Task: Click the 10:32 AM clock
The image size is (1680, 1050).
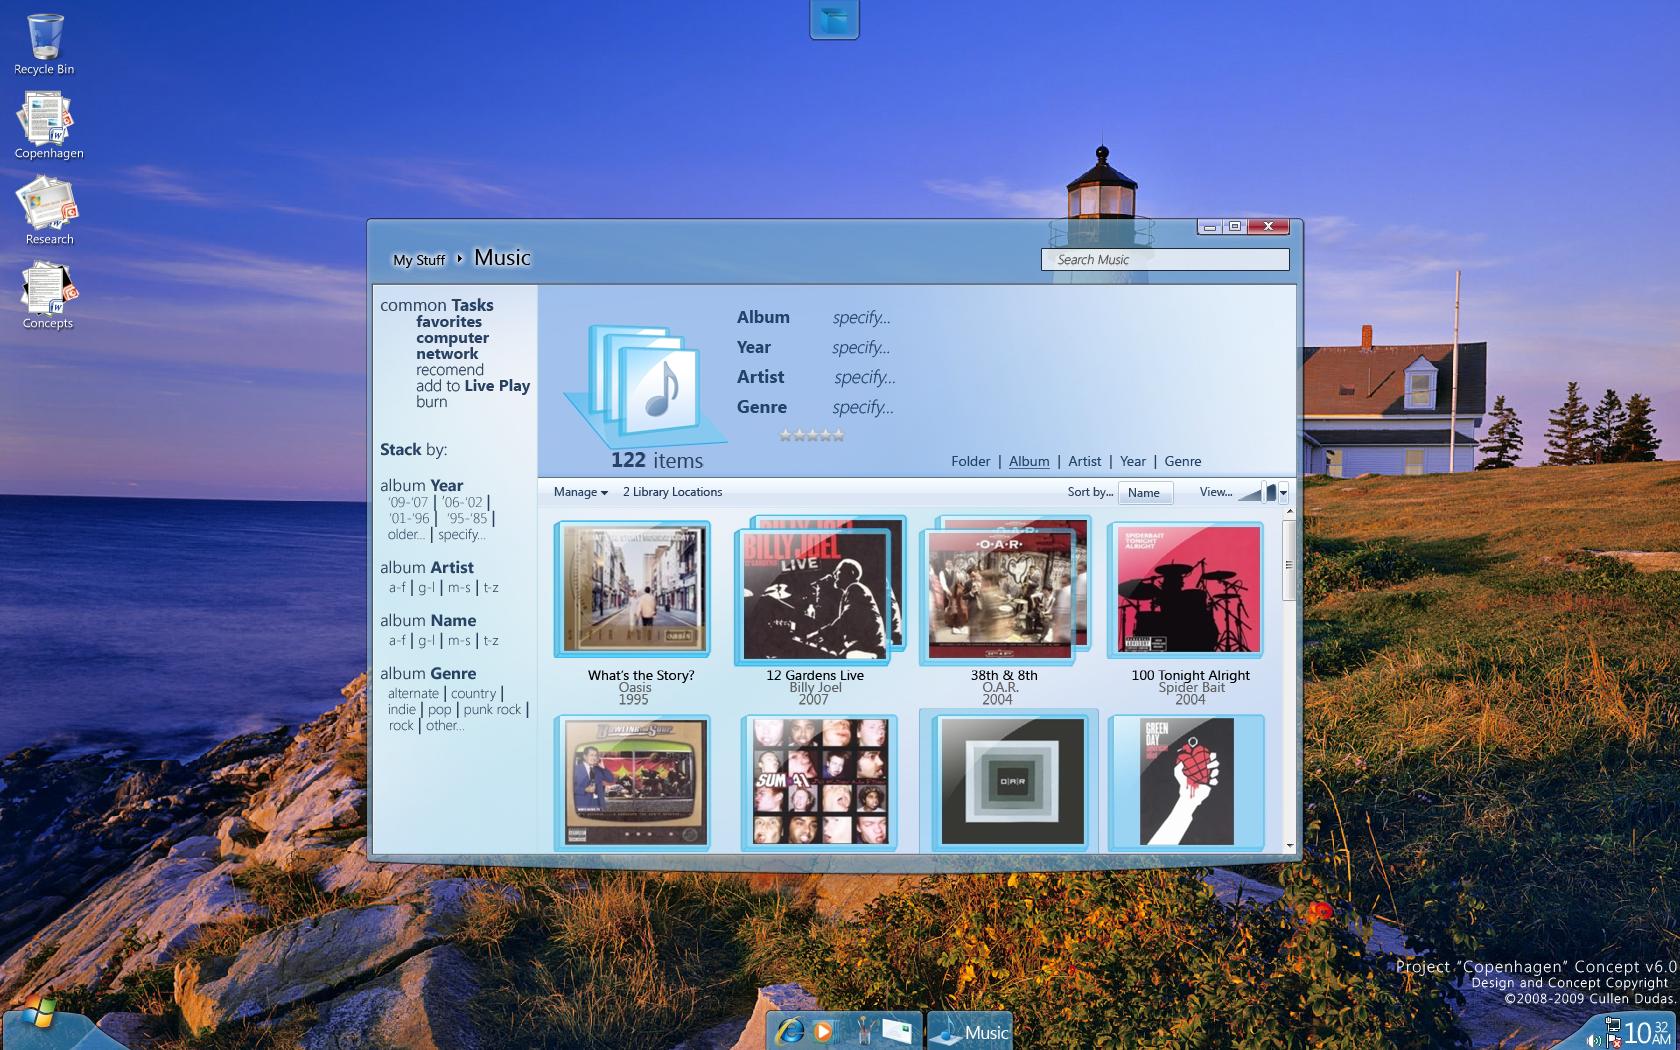Action: point(1648,1032)
